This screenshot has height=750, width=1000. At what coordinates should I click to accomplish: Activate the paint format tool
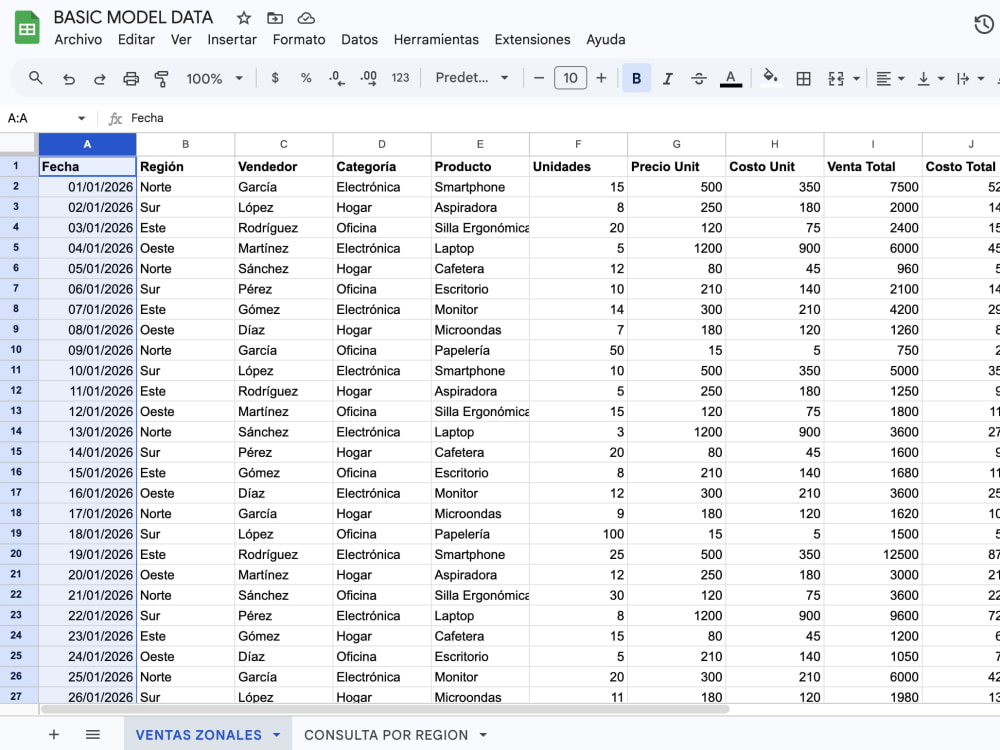(161, 78)
